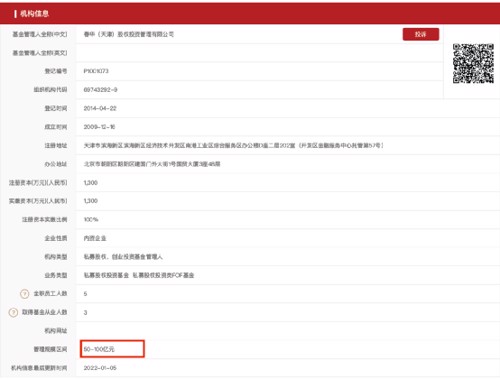500x379 pixels.
Task: Select the 机构类型 institution type value
Action: pyautogui.click(x=123, y=257)
